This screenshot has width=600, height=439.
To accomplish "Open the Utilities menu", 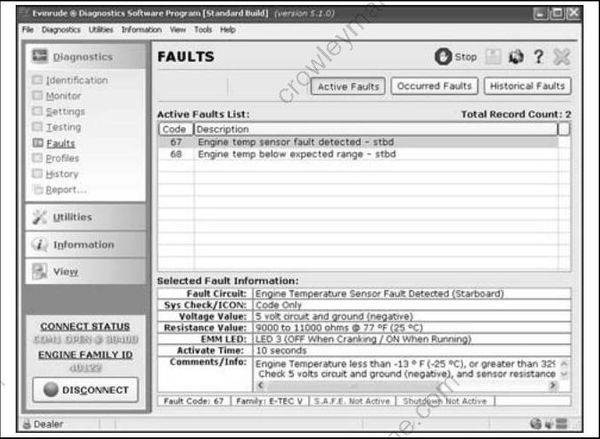I will point(101,29).
